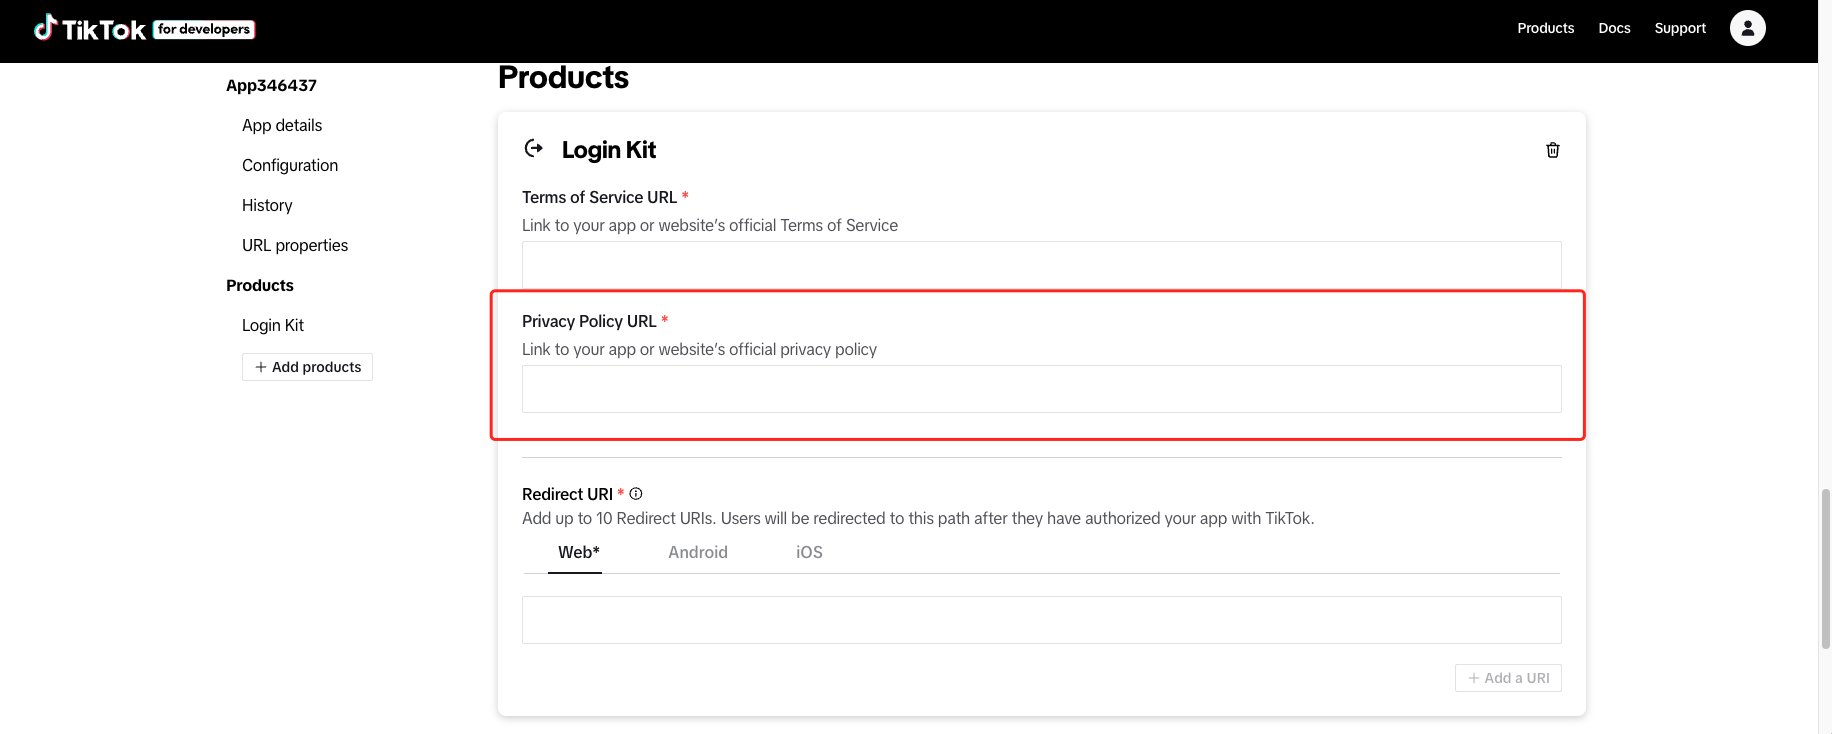Open Configuration in the sidebar
Image resolution: width=1832 pixels, height=734 pixels.
tap(290, 165)
